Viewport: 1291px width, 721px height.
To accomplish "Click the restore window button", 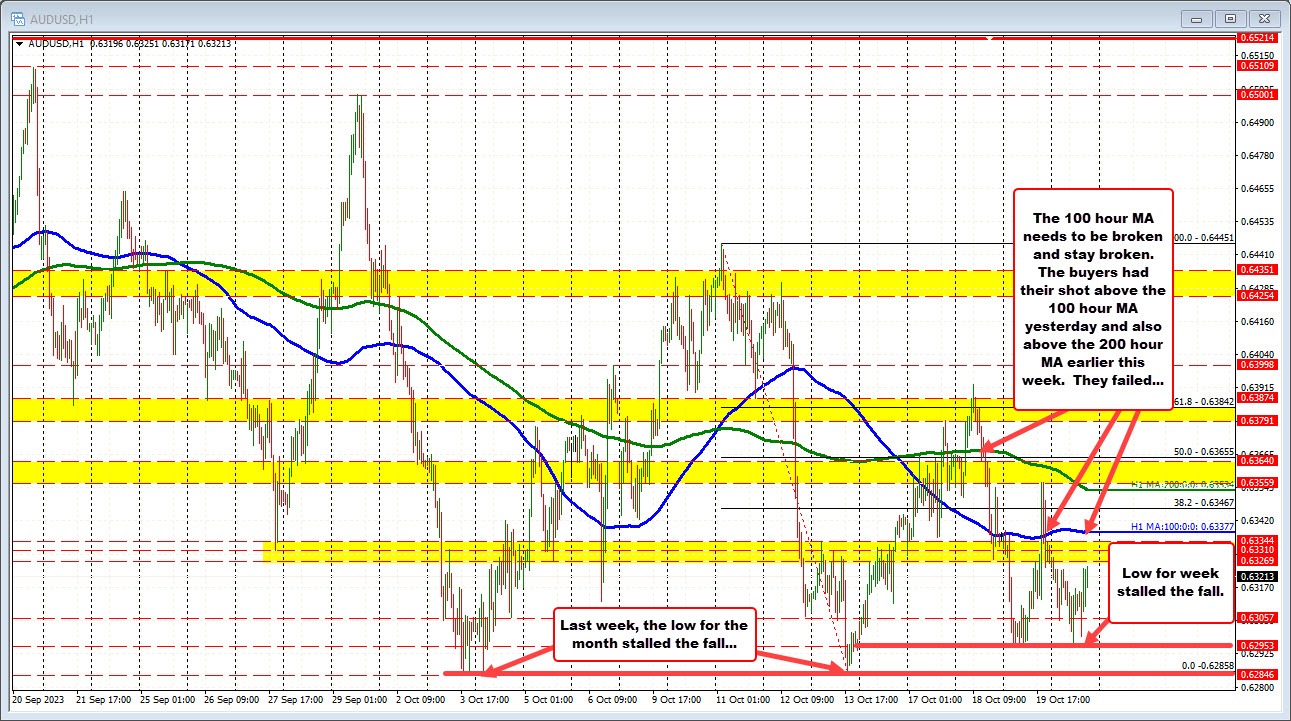I will click(1227, 17).
